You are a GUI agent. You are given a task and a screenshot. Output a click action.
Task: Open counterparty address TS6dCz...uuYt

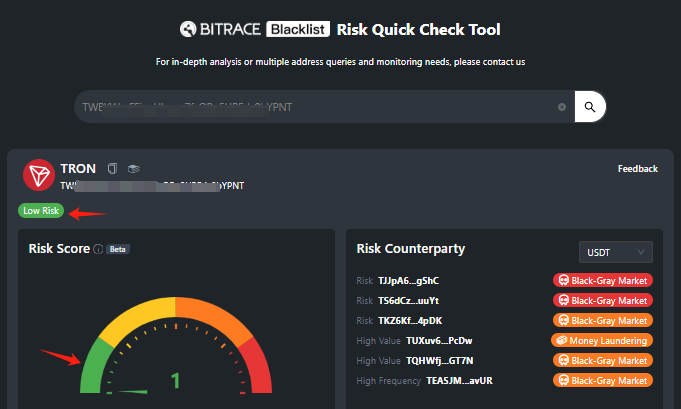tap(408, 300)
